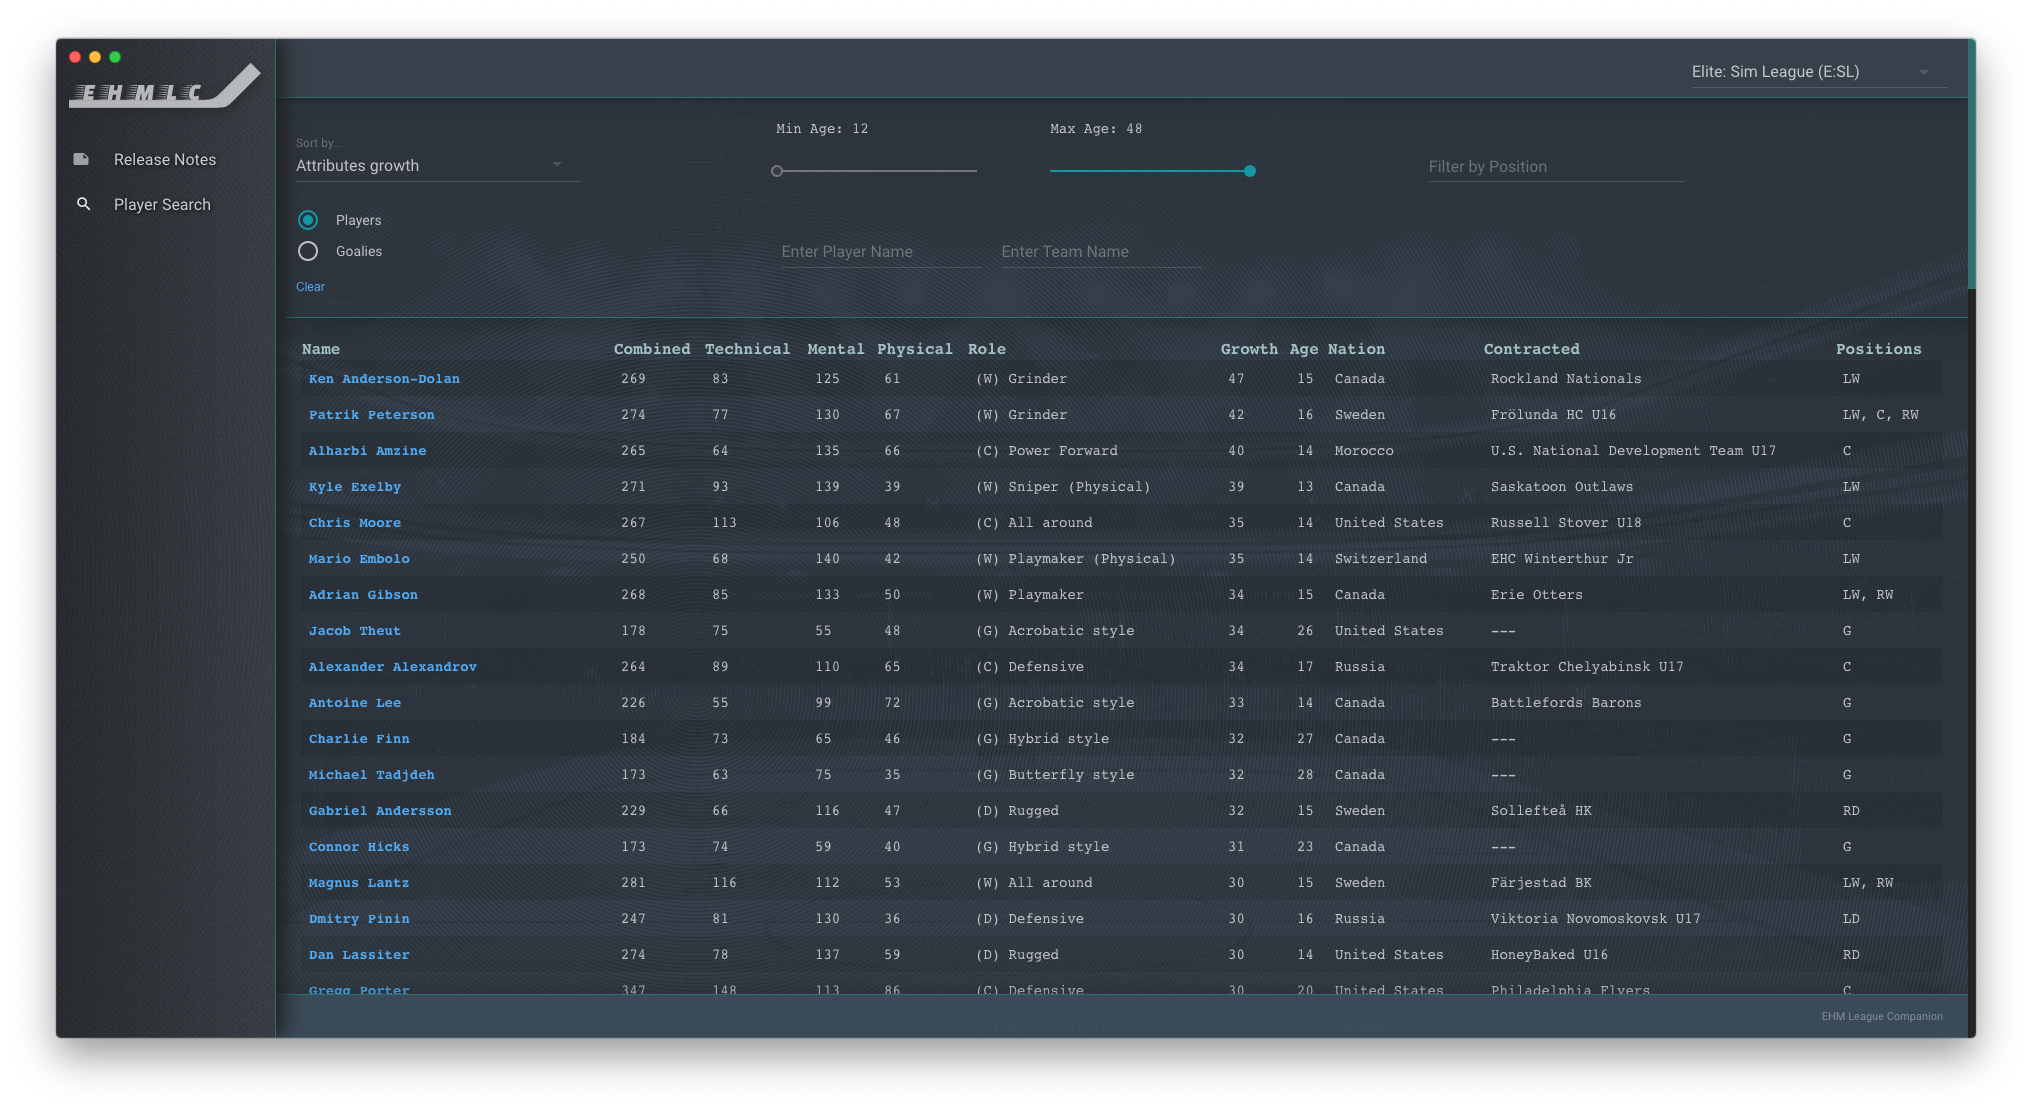
Task: Click the EHMLC logo
Action: (165, 87)
